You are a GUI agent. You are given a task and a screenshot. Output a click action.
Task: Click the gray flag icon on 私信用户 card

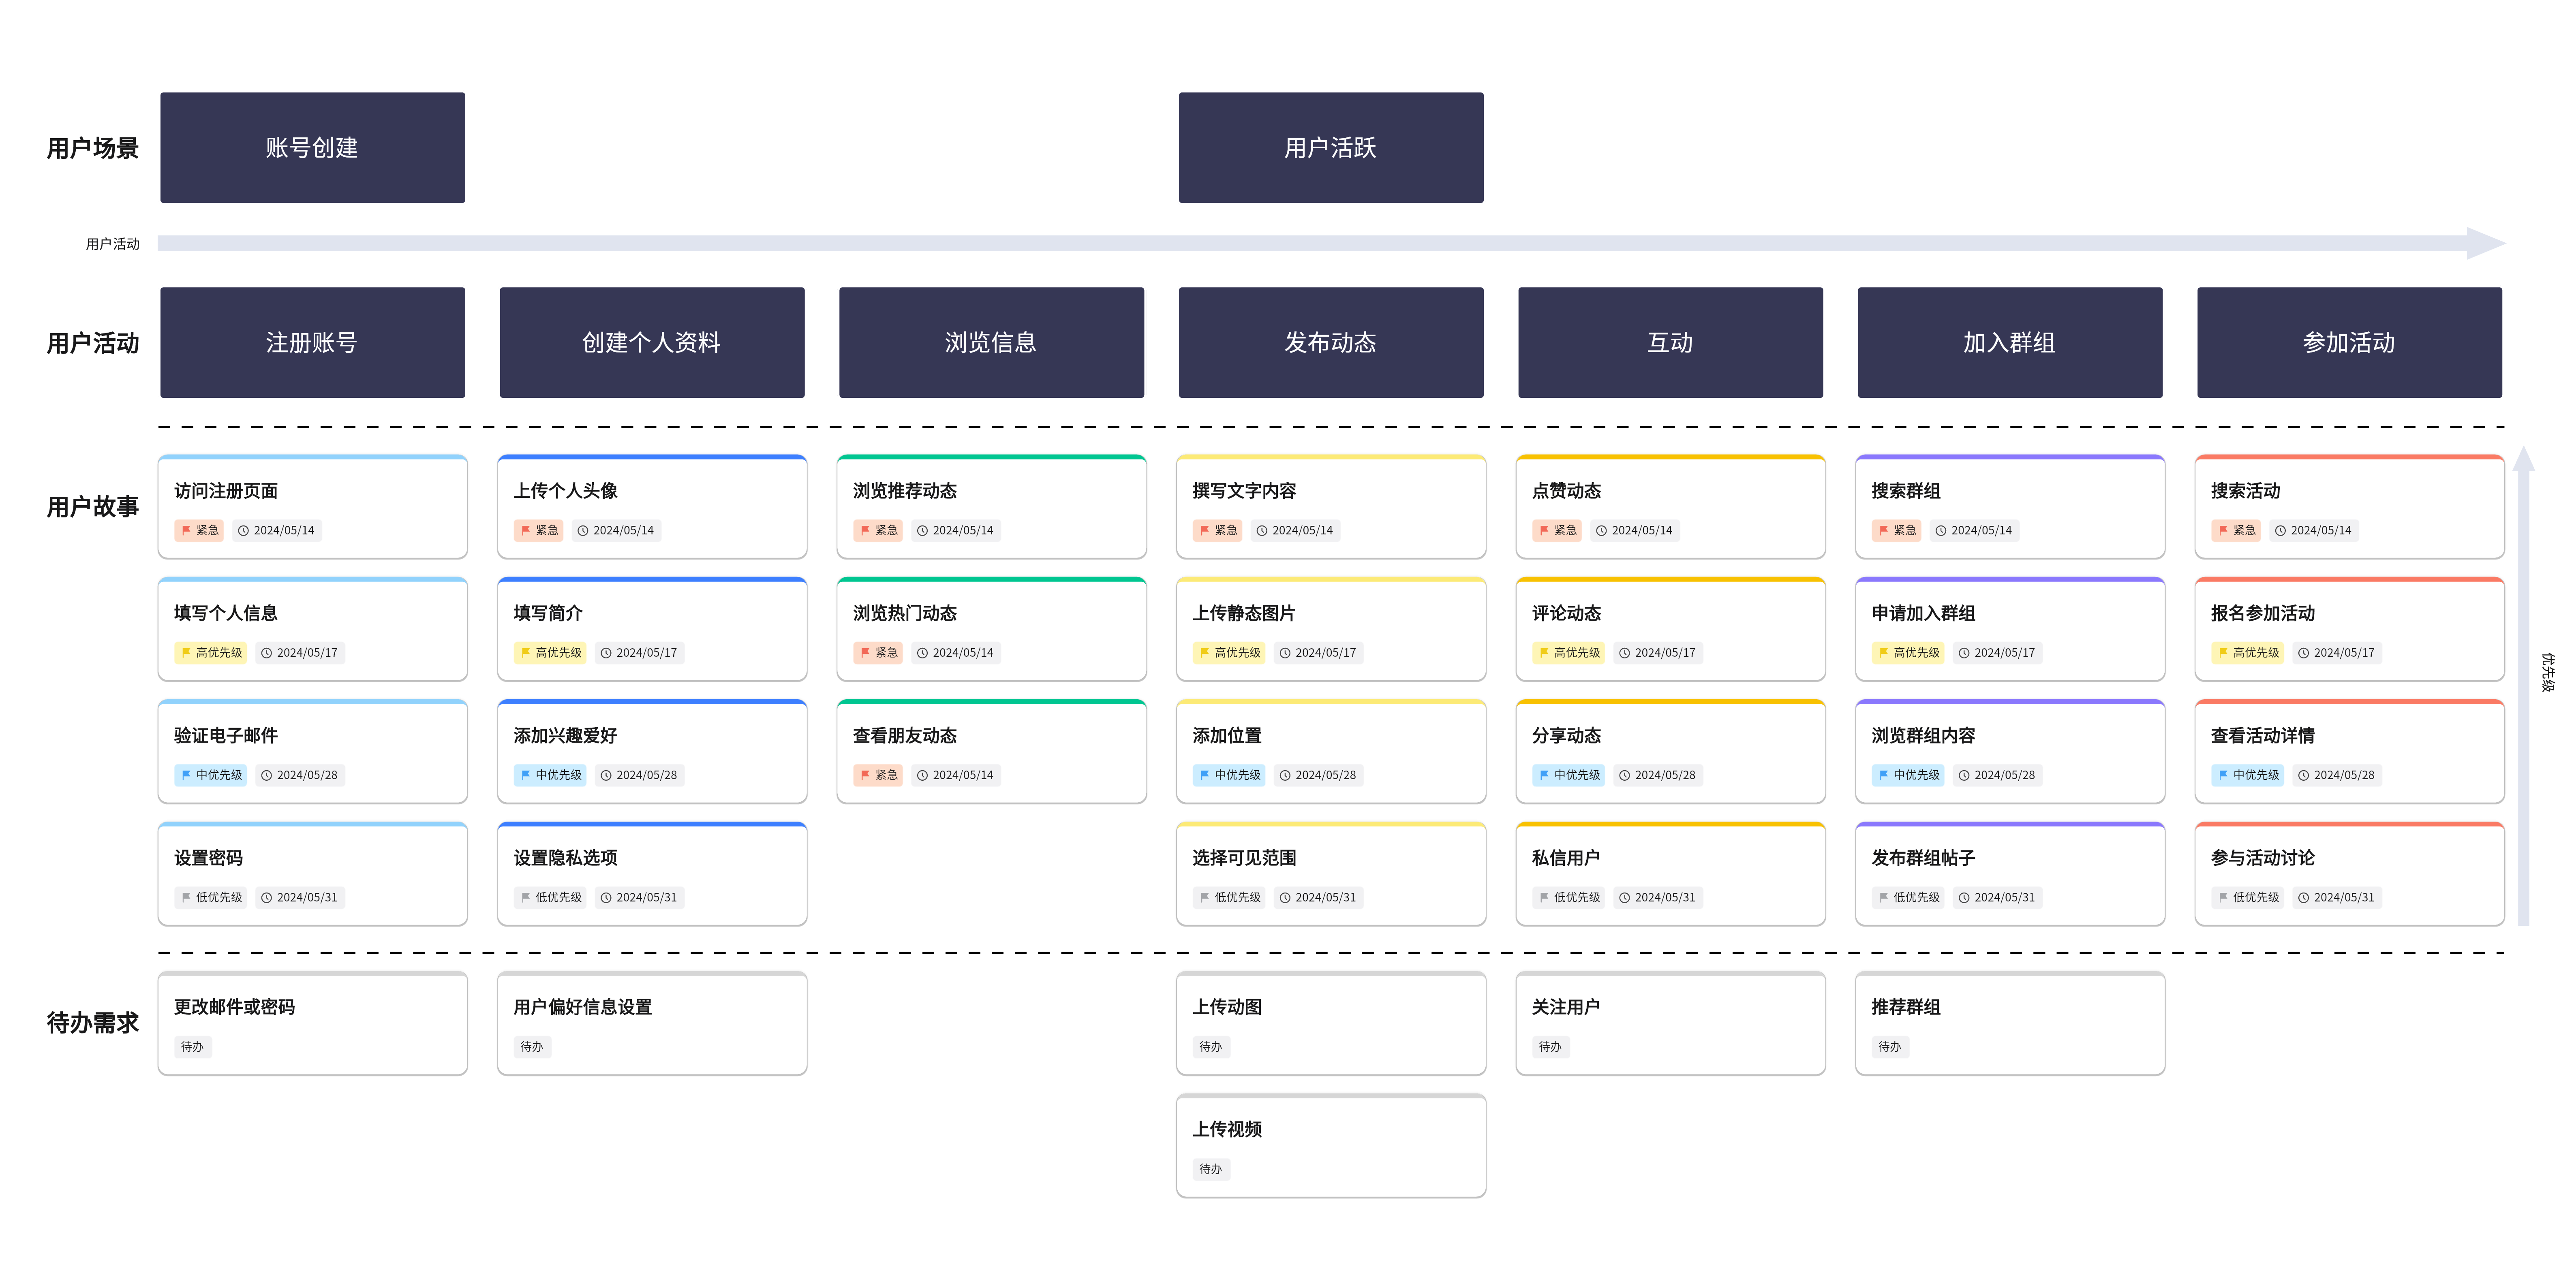coord(1544,898)
